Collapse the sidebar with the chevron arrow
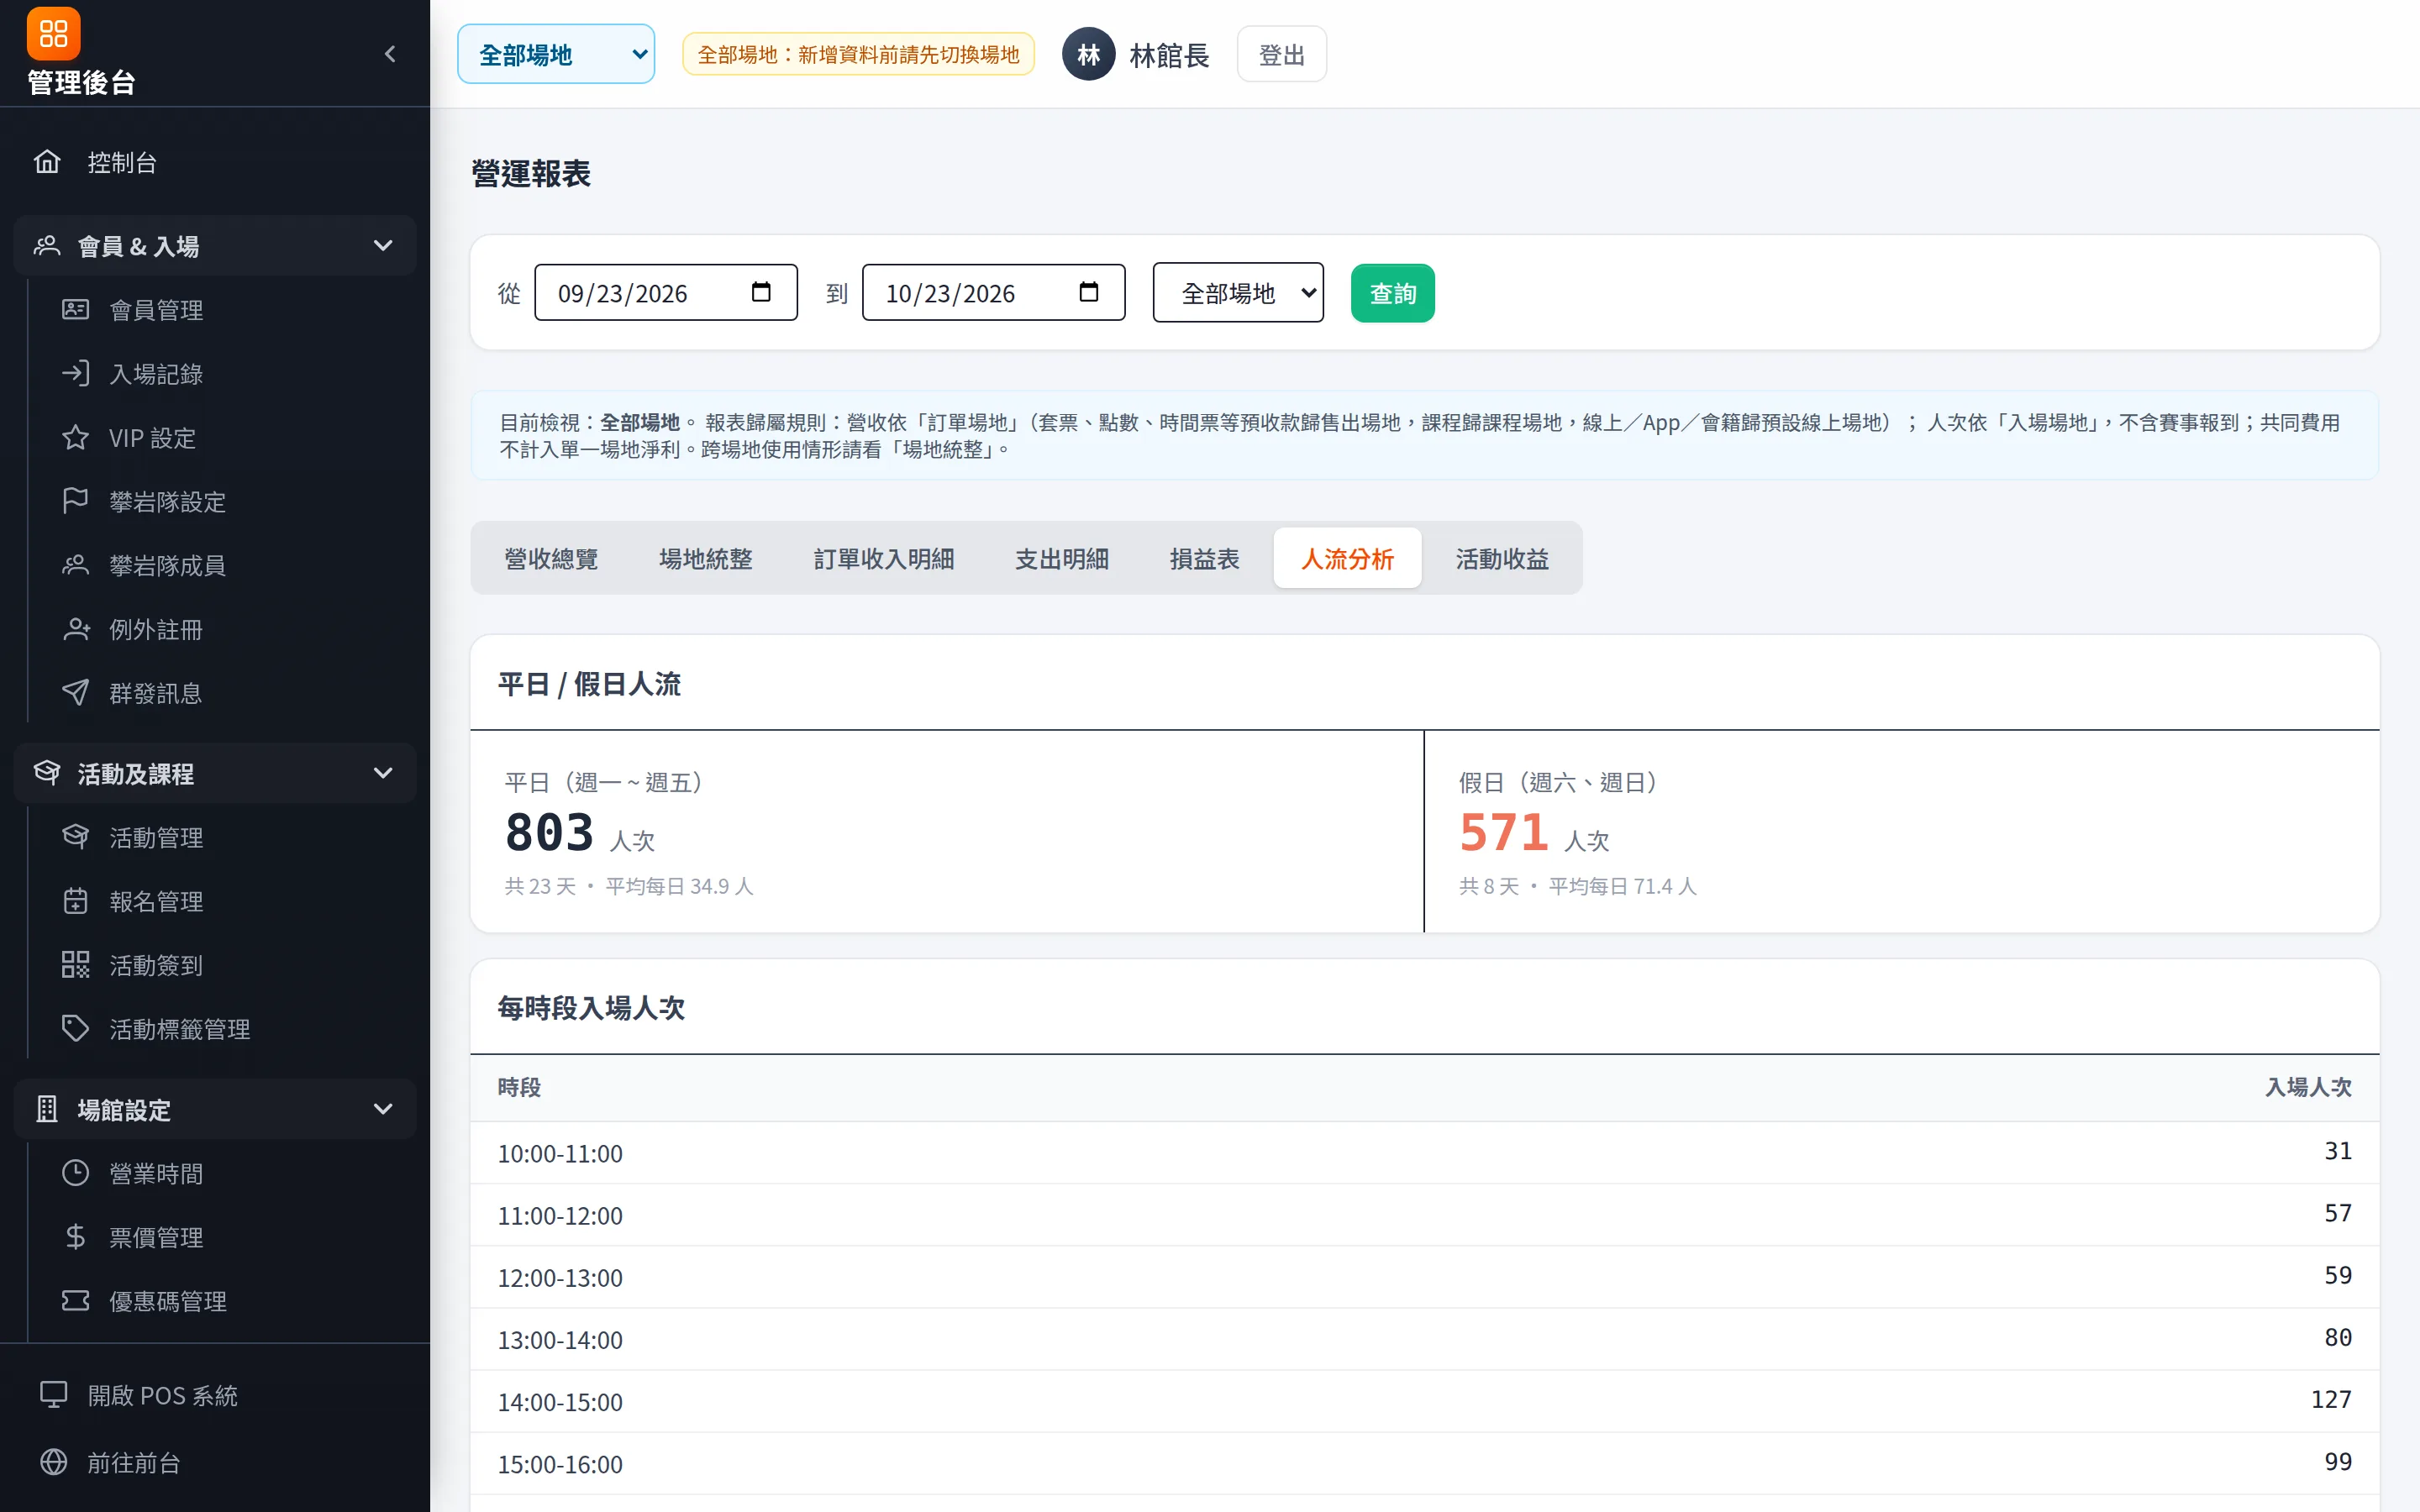The height and width of the screenshot is (1512, 2420). [391, 54]
